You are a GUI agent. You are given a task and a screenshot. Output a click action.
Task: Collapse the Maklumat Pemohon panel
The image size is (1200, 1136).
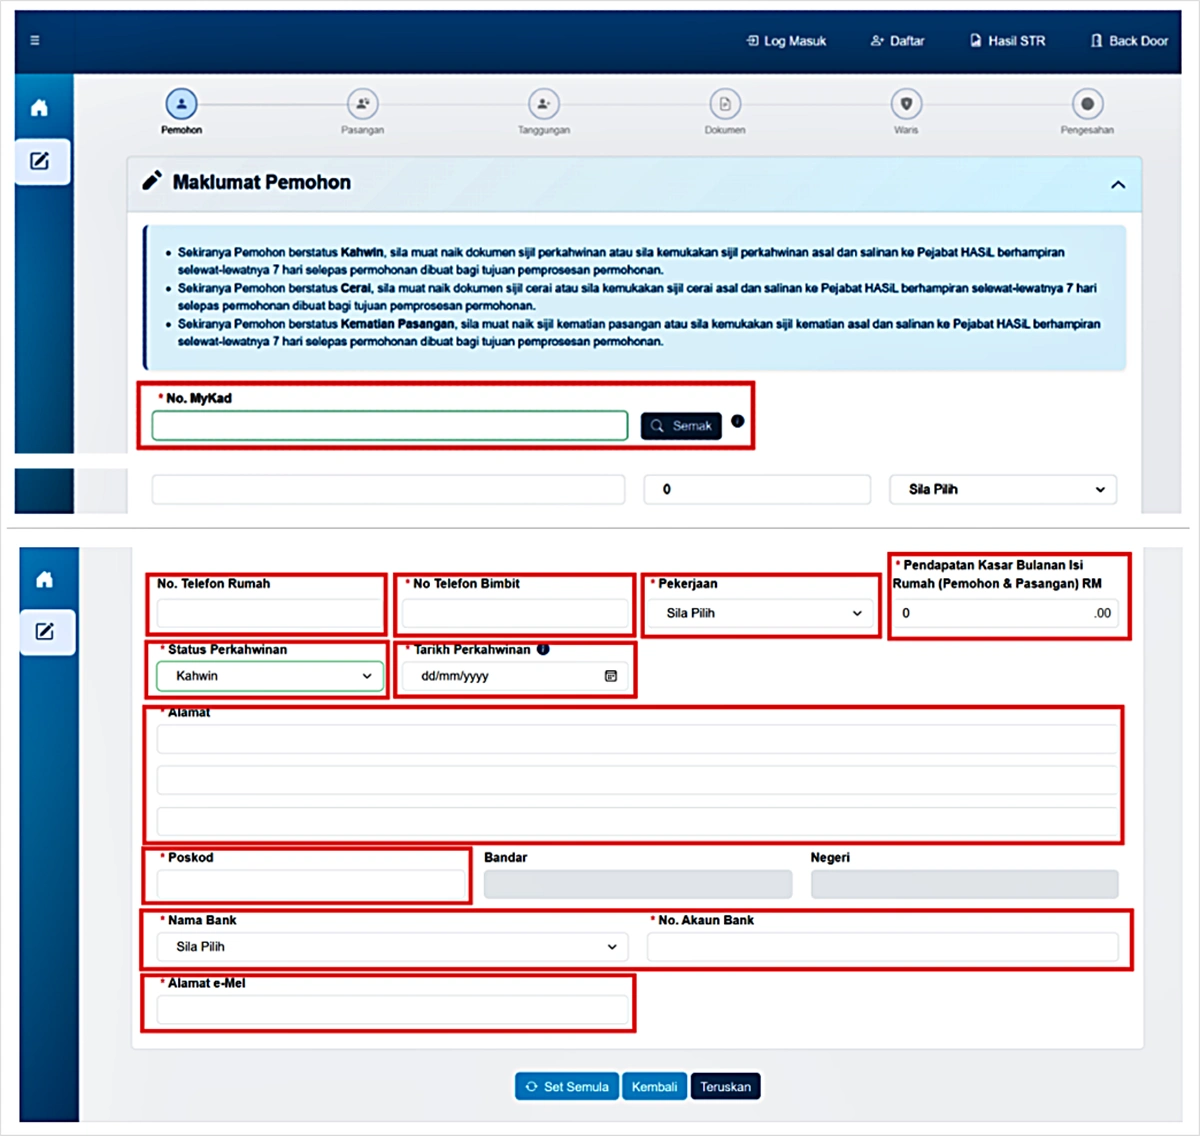pyautogui.click(x=1118, y=185)
